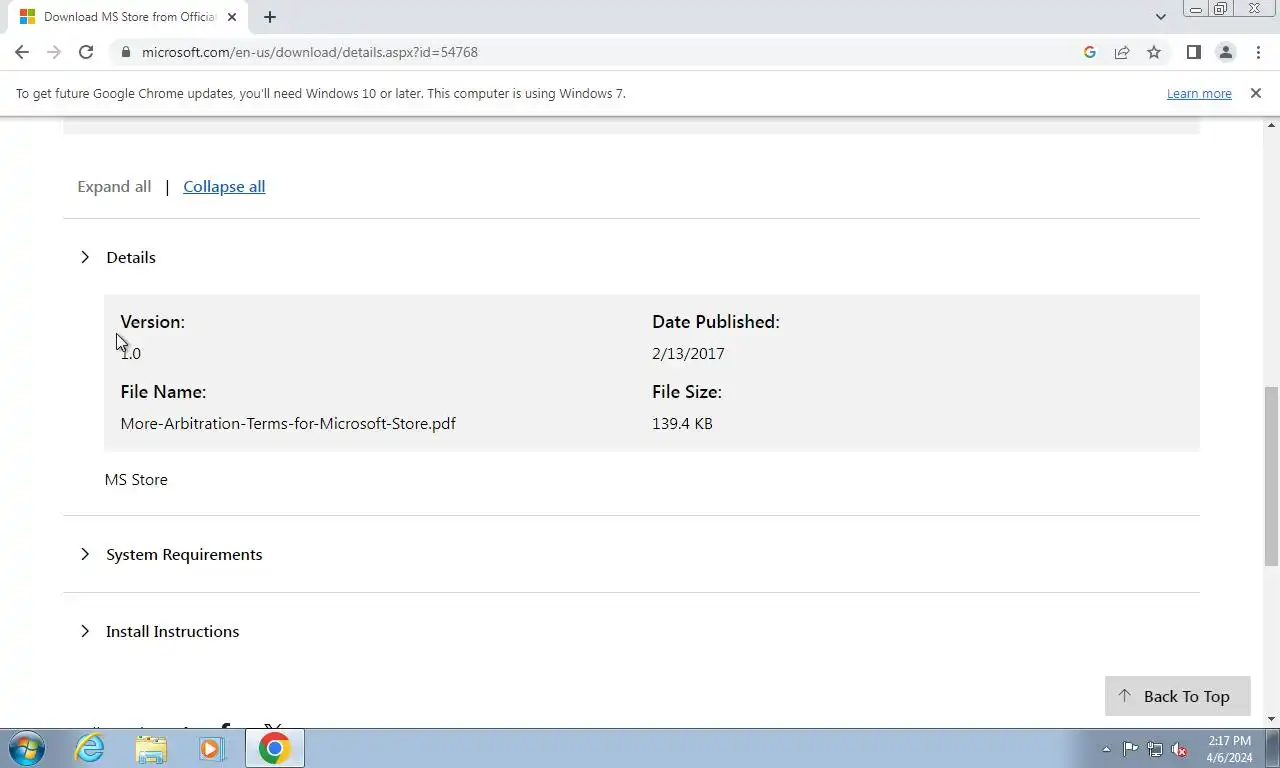The height and width of the screenshot is (768, 1280).
Task: Click the MS Store description text
Action: point(136,479)
